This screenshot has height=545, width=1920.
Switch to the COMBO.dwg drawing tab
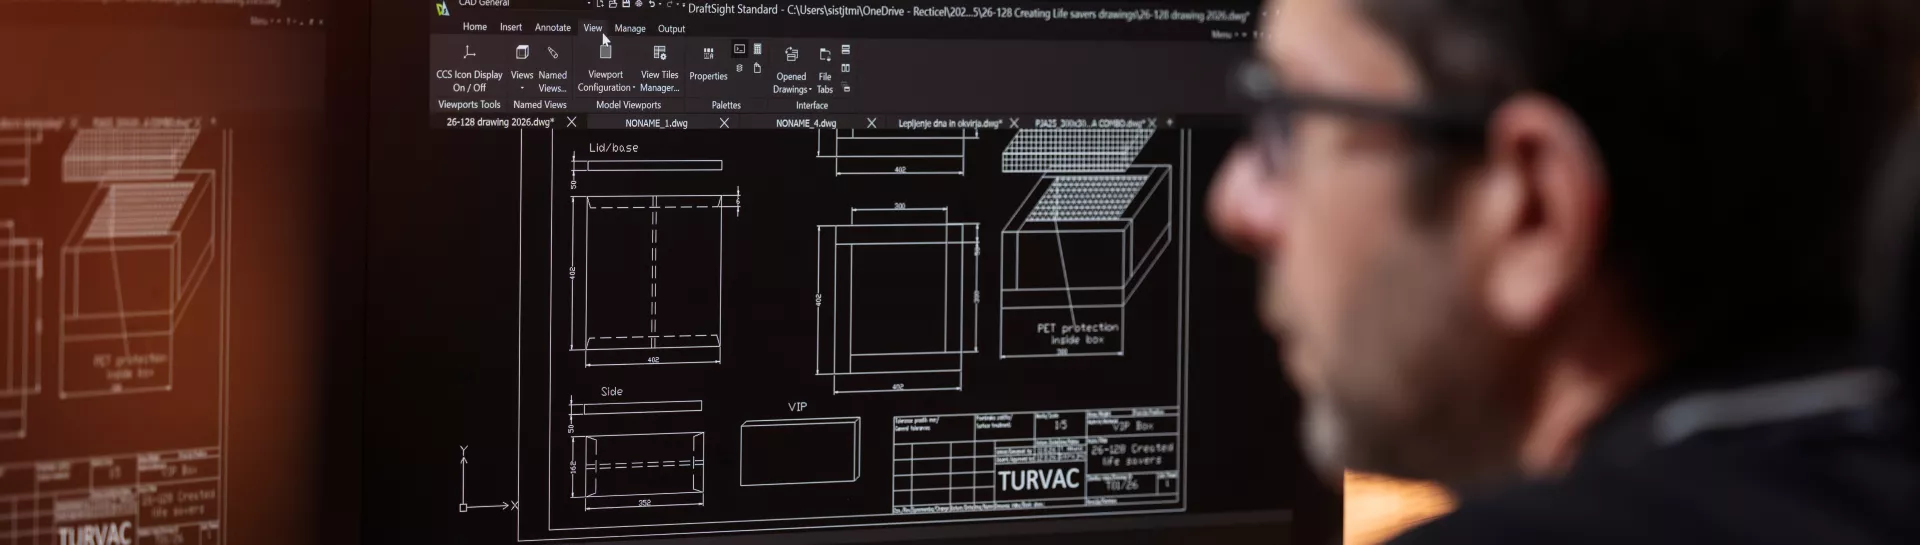(1090, 123)
